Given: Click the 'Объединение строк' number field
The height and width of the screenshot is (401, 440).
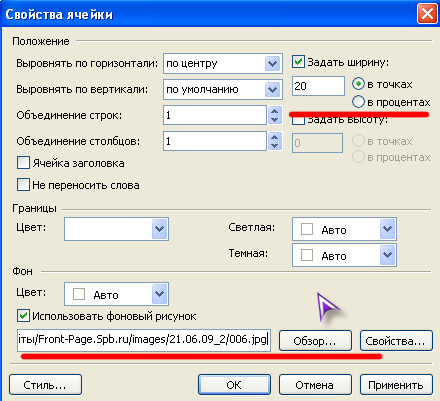Looking at the screenshot, I should click(215, 115).
